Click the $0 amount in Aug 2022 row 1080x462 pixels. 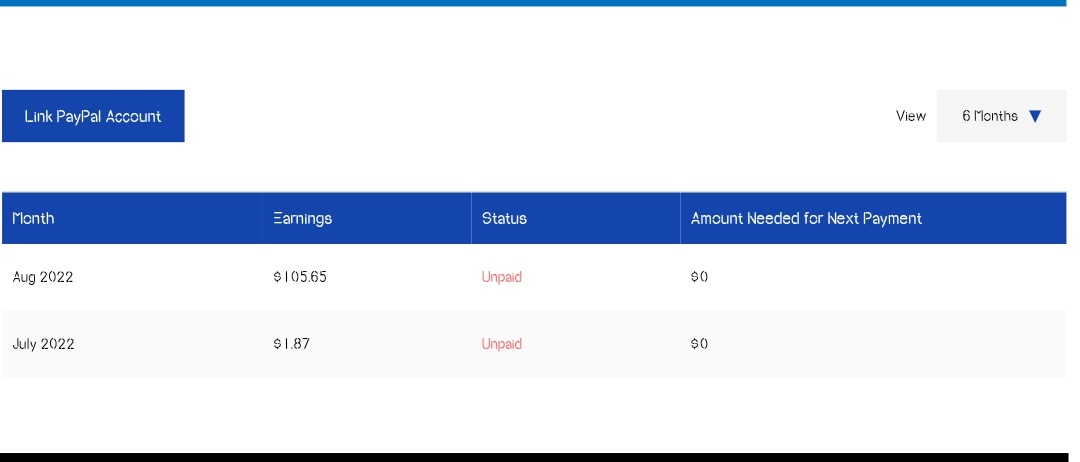pos(699,277)
